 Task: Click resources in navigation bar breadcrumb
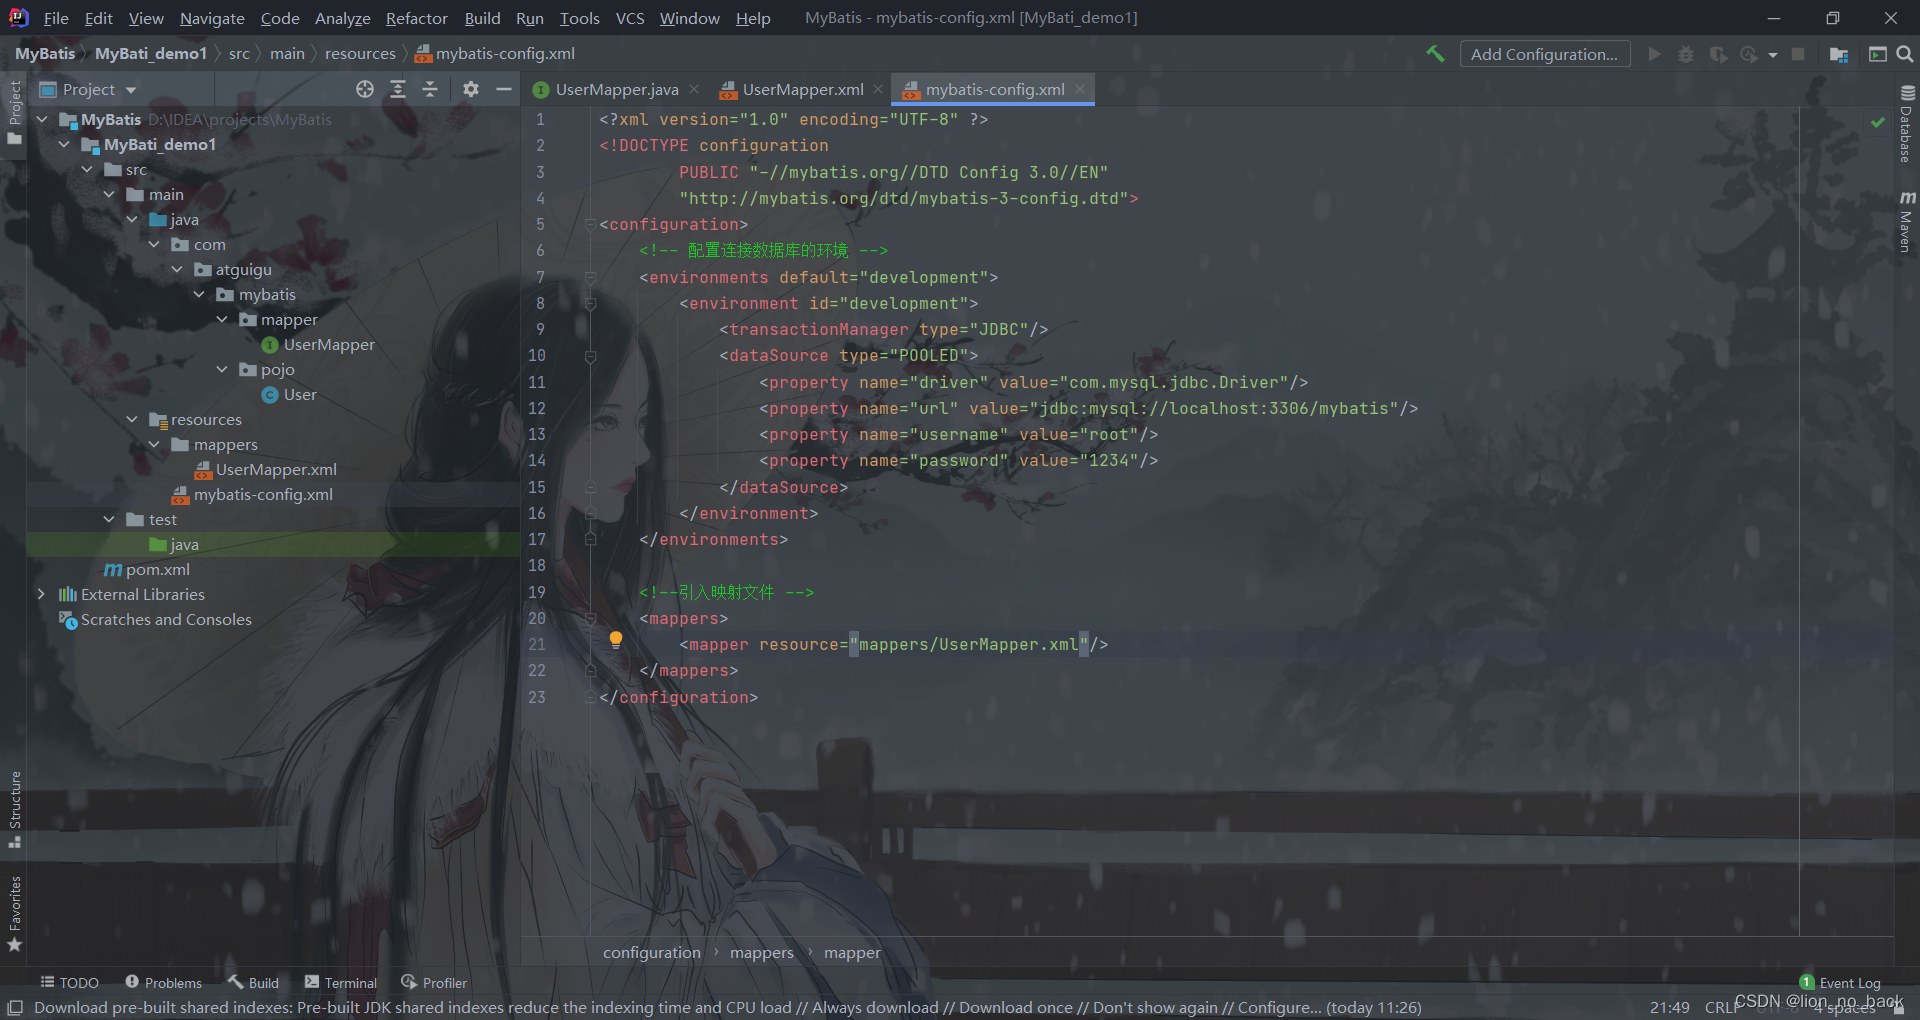coord(360,53)
